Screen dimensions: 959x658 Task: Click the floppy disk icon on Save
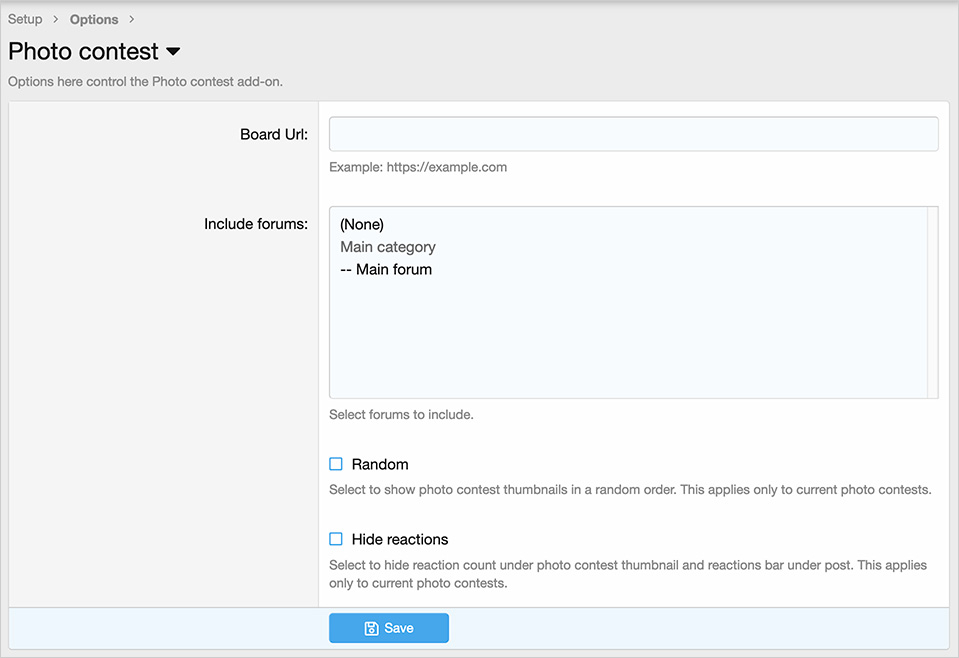(371, 628)
